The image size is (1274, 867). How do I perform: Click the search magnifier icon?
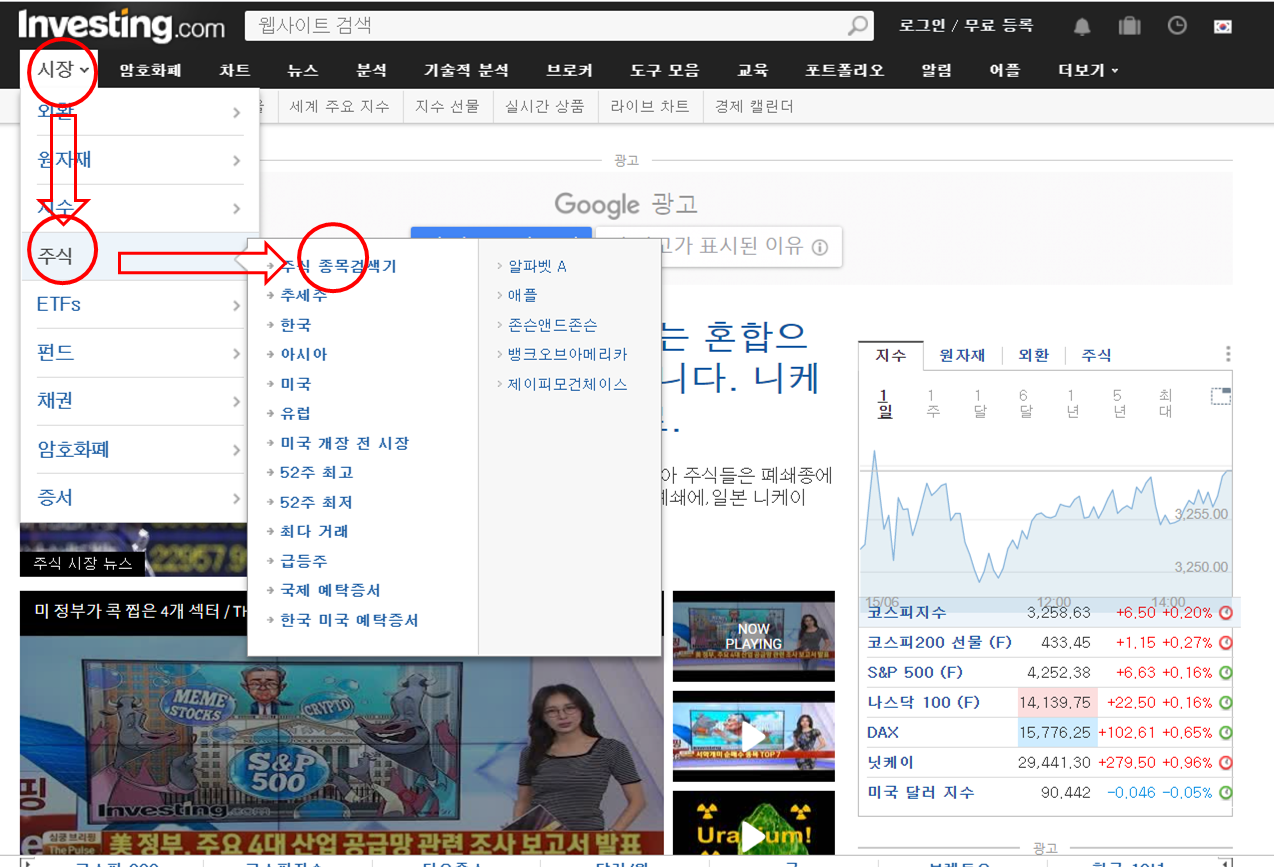(858, 26)
